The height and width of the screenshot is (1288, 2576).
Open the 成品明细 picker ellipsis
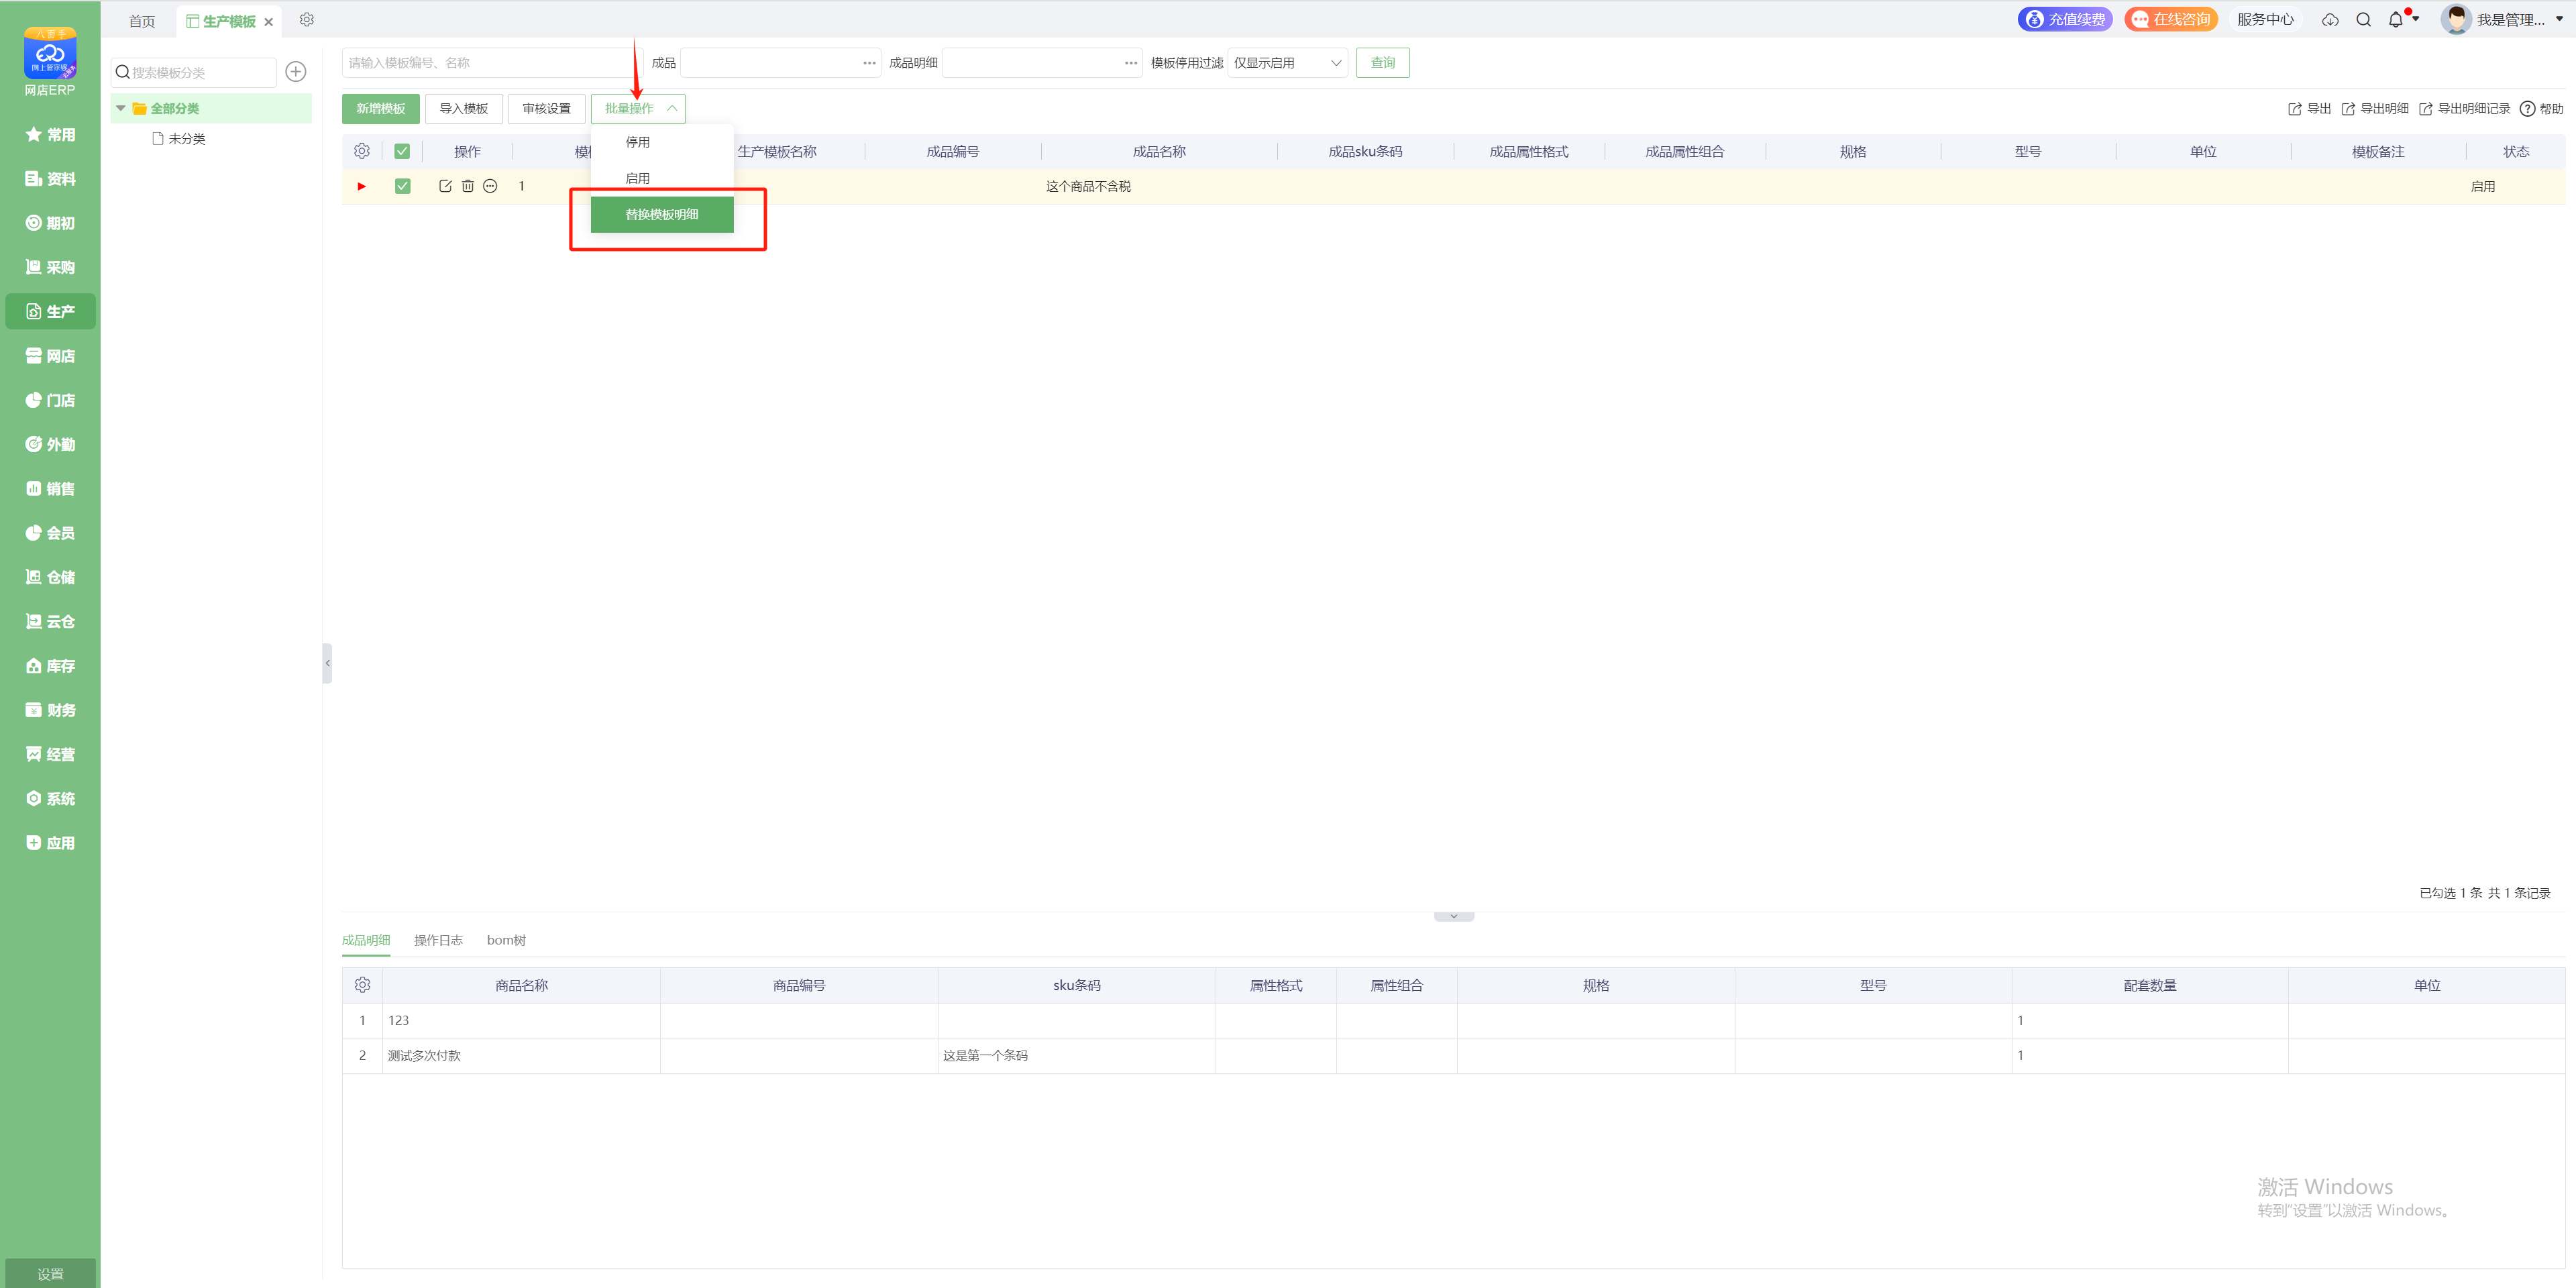point(1131,63)
